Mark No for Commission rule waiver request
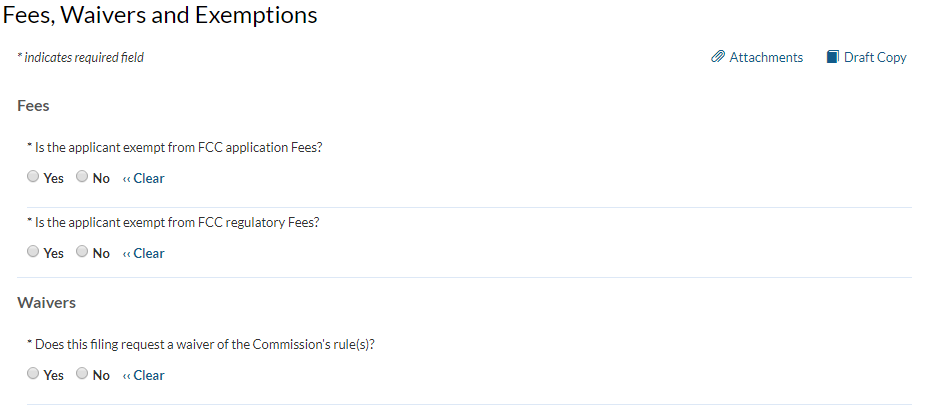 82,374
